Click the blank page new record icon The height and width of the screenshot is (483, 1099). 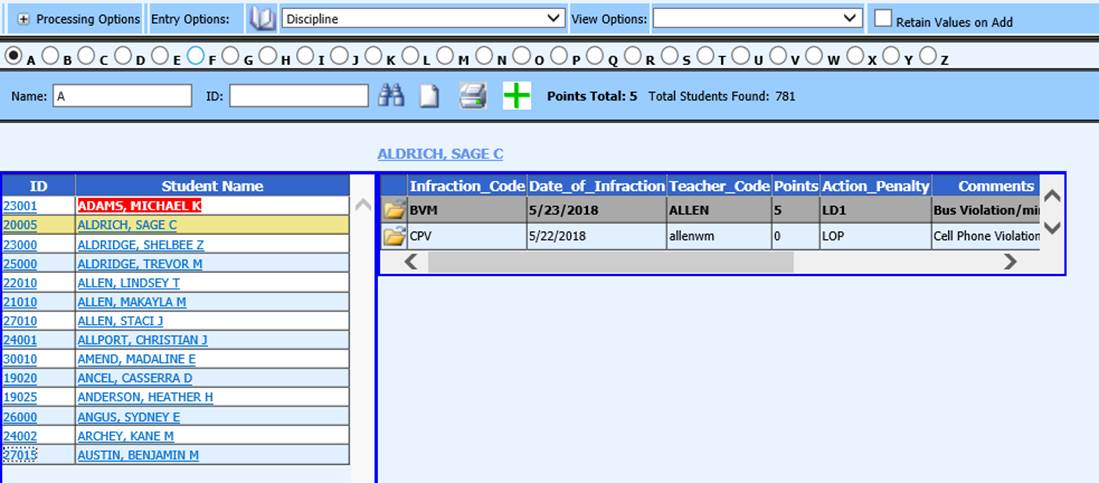[429, 96]
